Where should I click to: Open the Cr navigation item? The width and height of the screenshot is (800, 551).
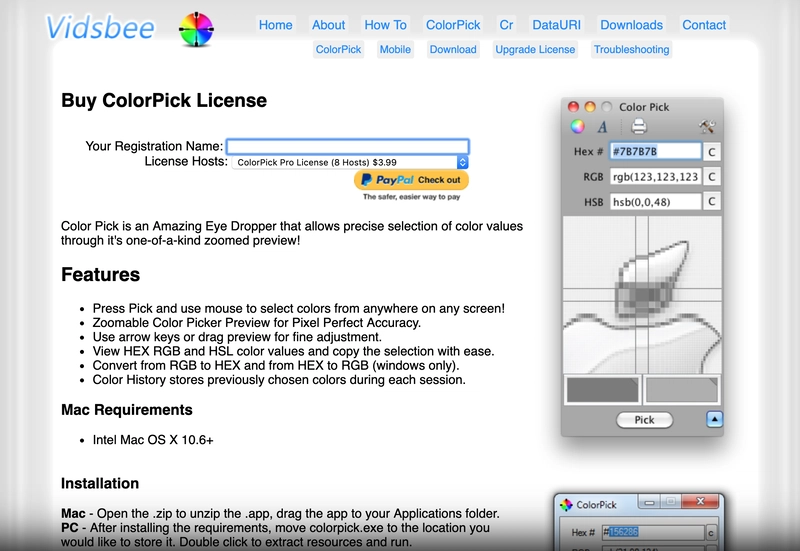tap(506, 25)
